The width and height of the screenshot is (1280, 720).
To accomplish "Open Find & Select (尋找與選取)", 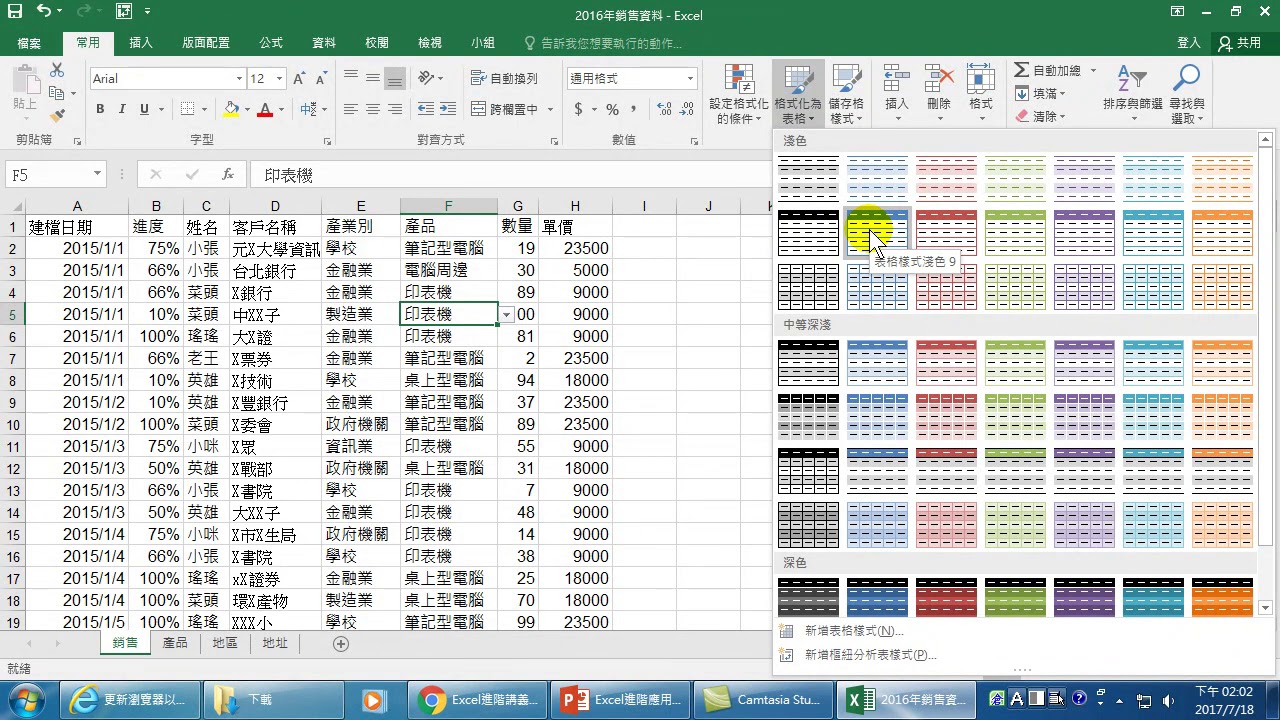I will point(1187,95).
